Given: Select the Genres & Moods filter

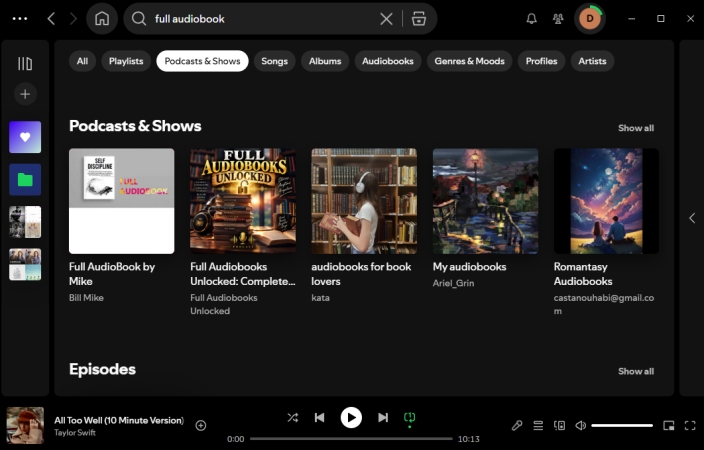Looking at the screenshot, I should click(470, 61).
